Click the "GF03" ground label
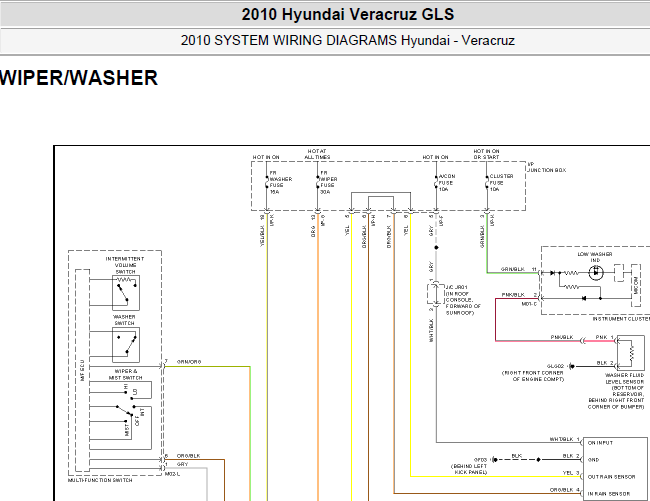Viewport: 650px width, 501px height. pyautogui.click(x=480, y=460)
